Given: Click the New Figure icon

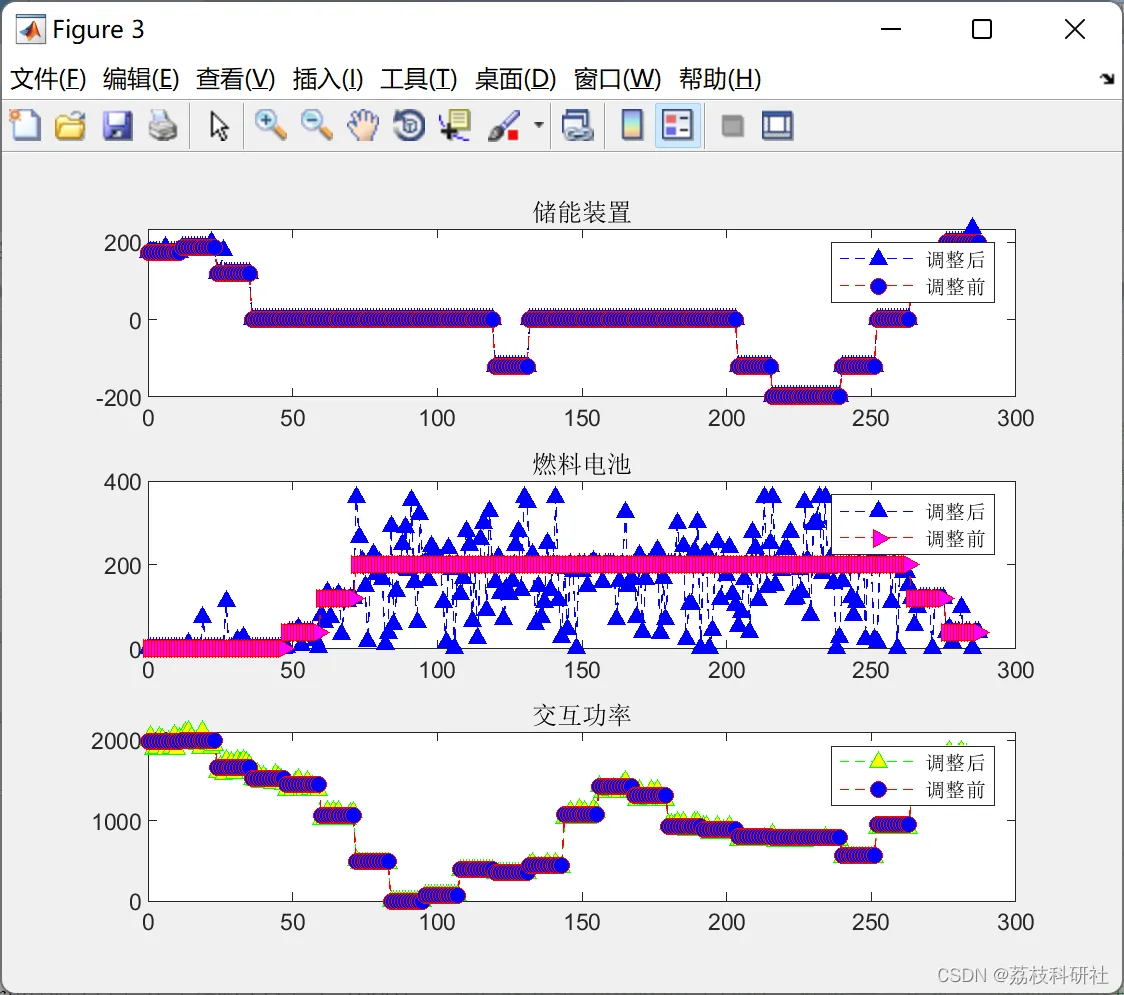Looking at the screenshot, I should [x=26, y=126].
